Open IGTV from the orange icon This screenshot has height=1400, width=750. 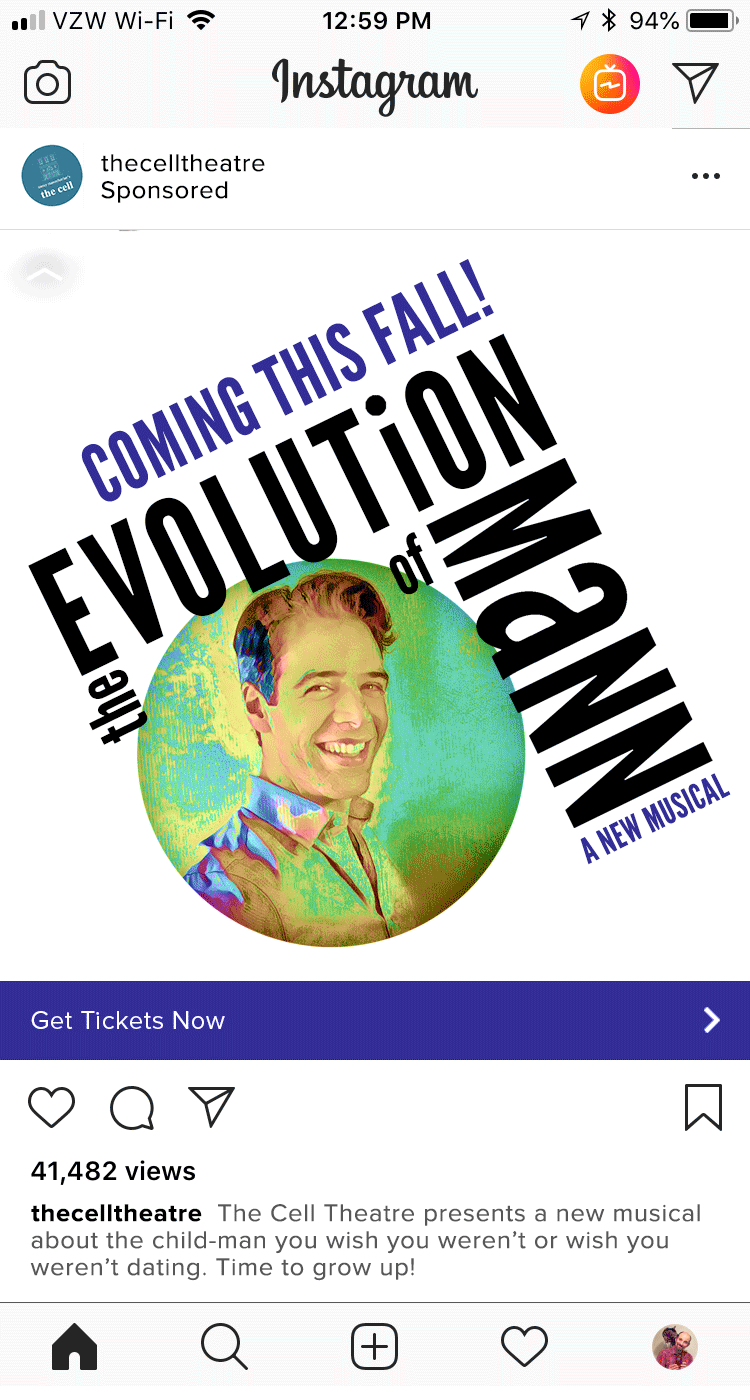[610, 85]
